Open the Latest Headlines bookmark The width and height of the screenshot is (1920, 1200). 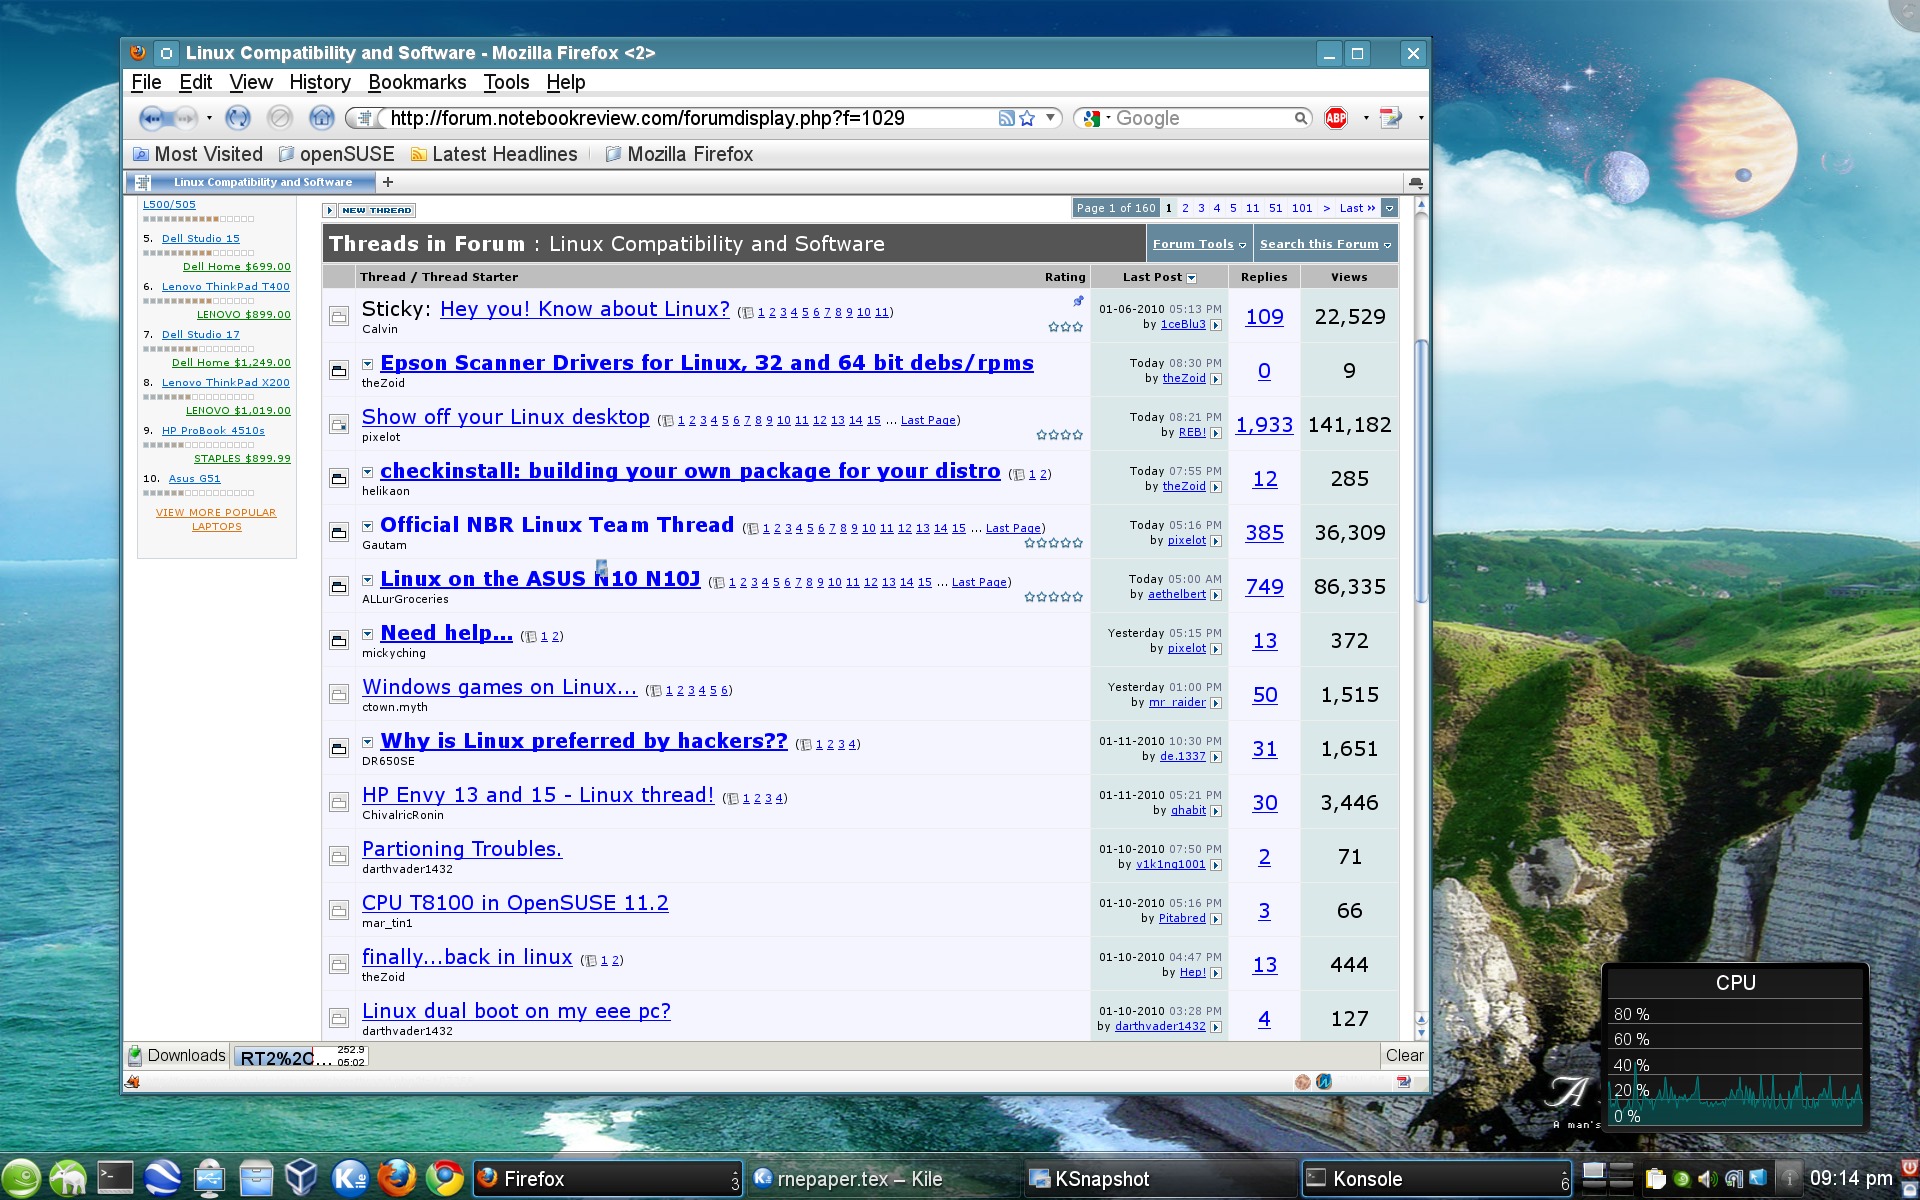click(x=494, y=154)
